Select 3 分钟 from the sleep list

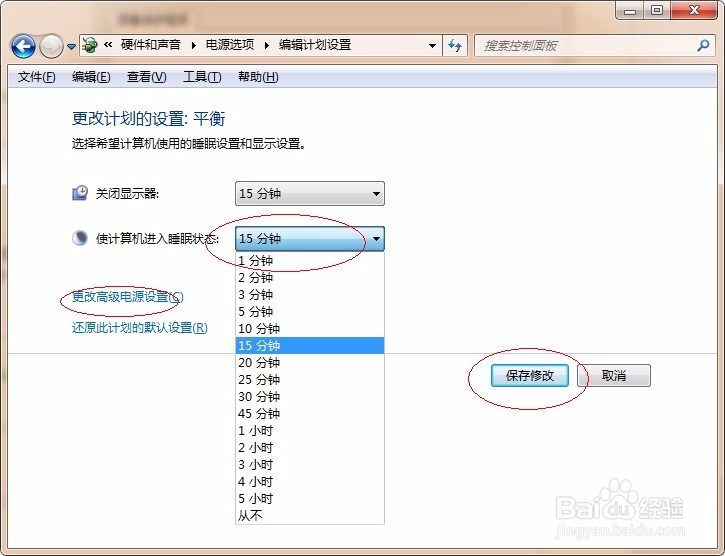point(310,295)
